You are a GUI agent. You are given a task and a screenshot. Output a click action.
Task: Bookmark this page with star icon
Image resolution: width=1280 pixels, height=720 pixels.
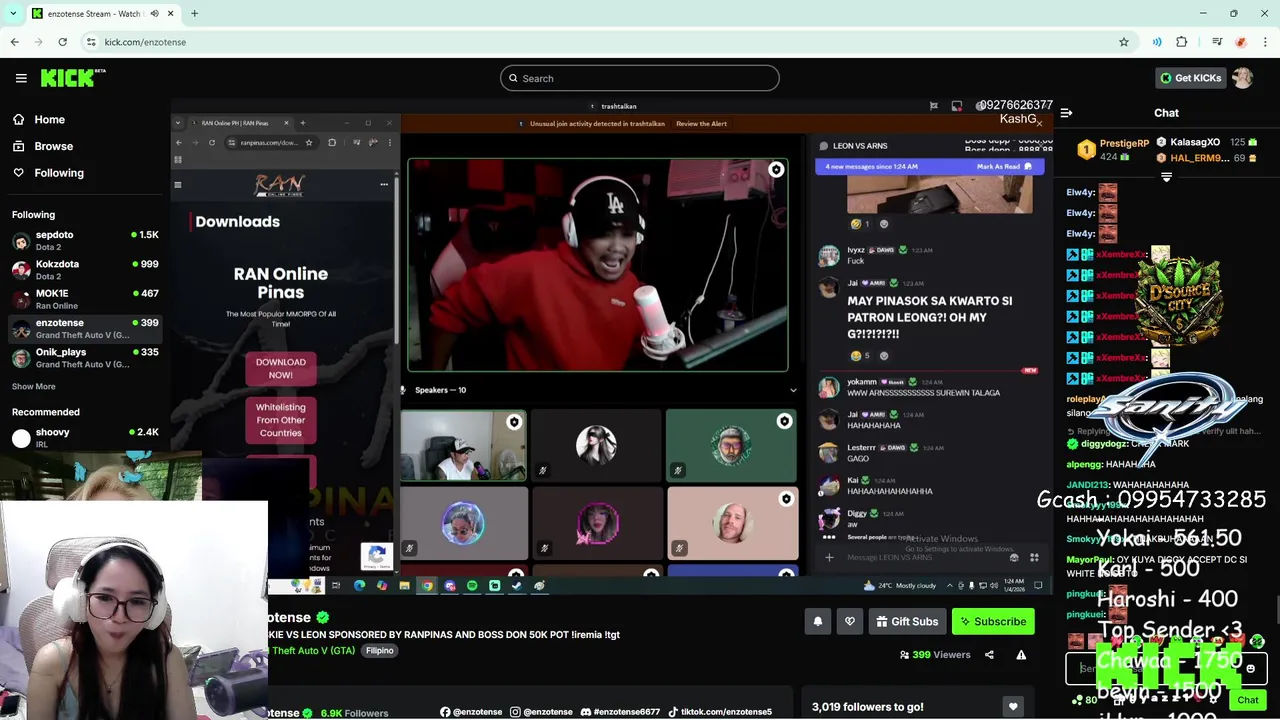pyautogui.click(x=1124, y=42)
